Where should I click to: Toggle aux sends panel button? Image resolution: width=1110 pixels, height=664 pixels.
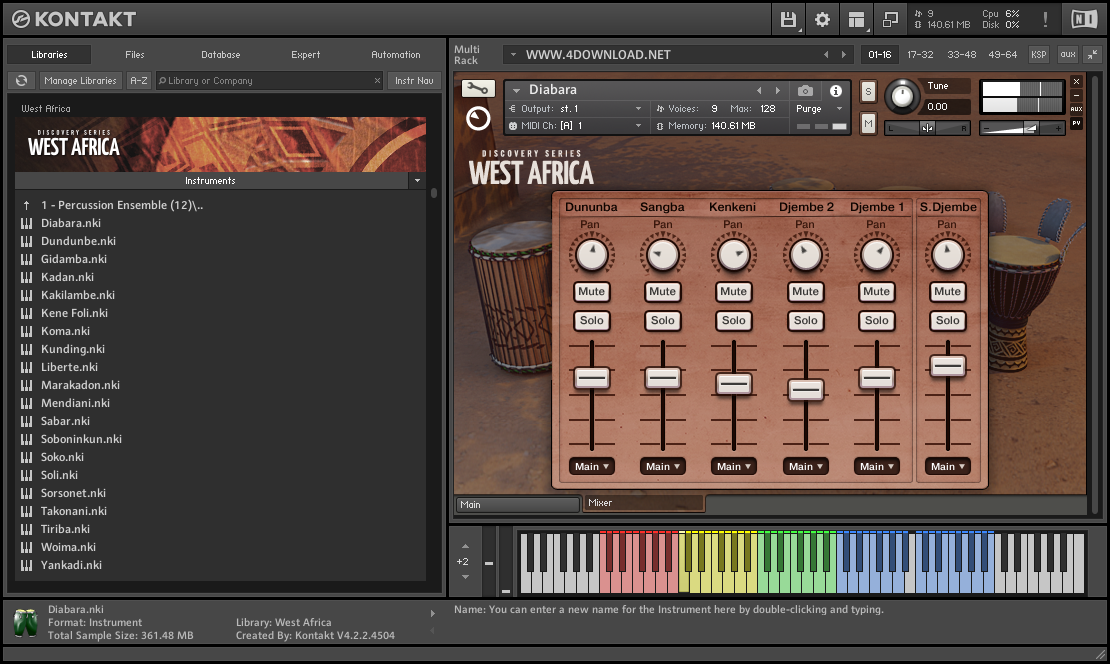(1068, 55)
